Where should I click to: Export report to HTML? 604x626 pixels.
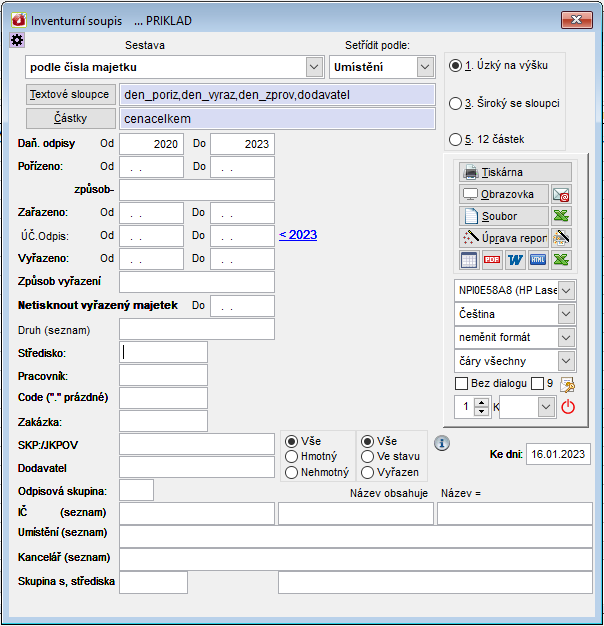click(x=538, y=260)
